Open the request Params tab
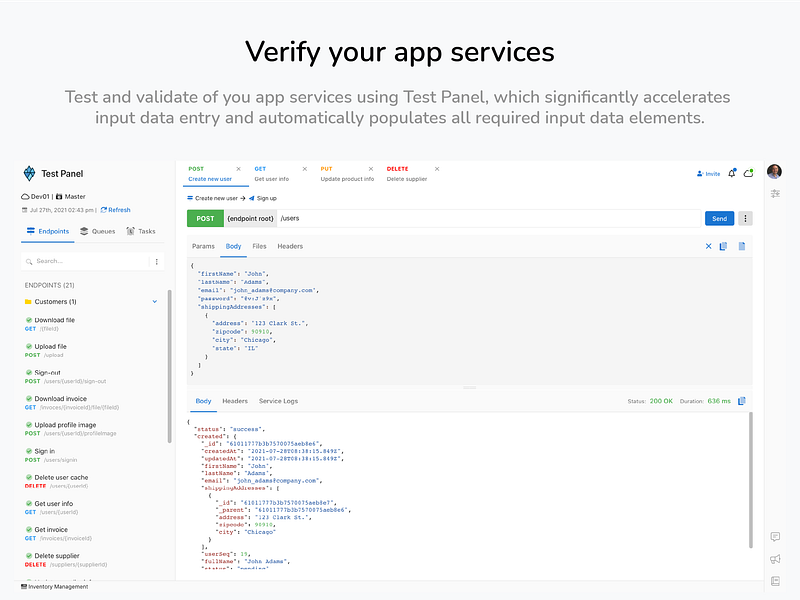The width and height of the screenshot is (800, 600). click(203, 246)
